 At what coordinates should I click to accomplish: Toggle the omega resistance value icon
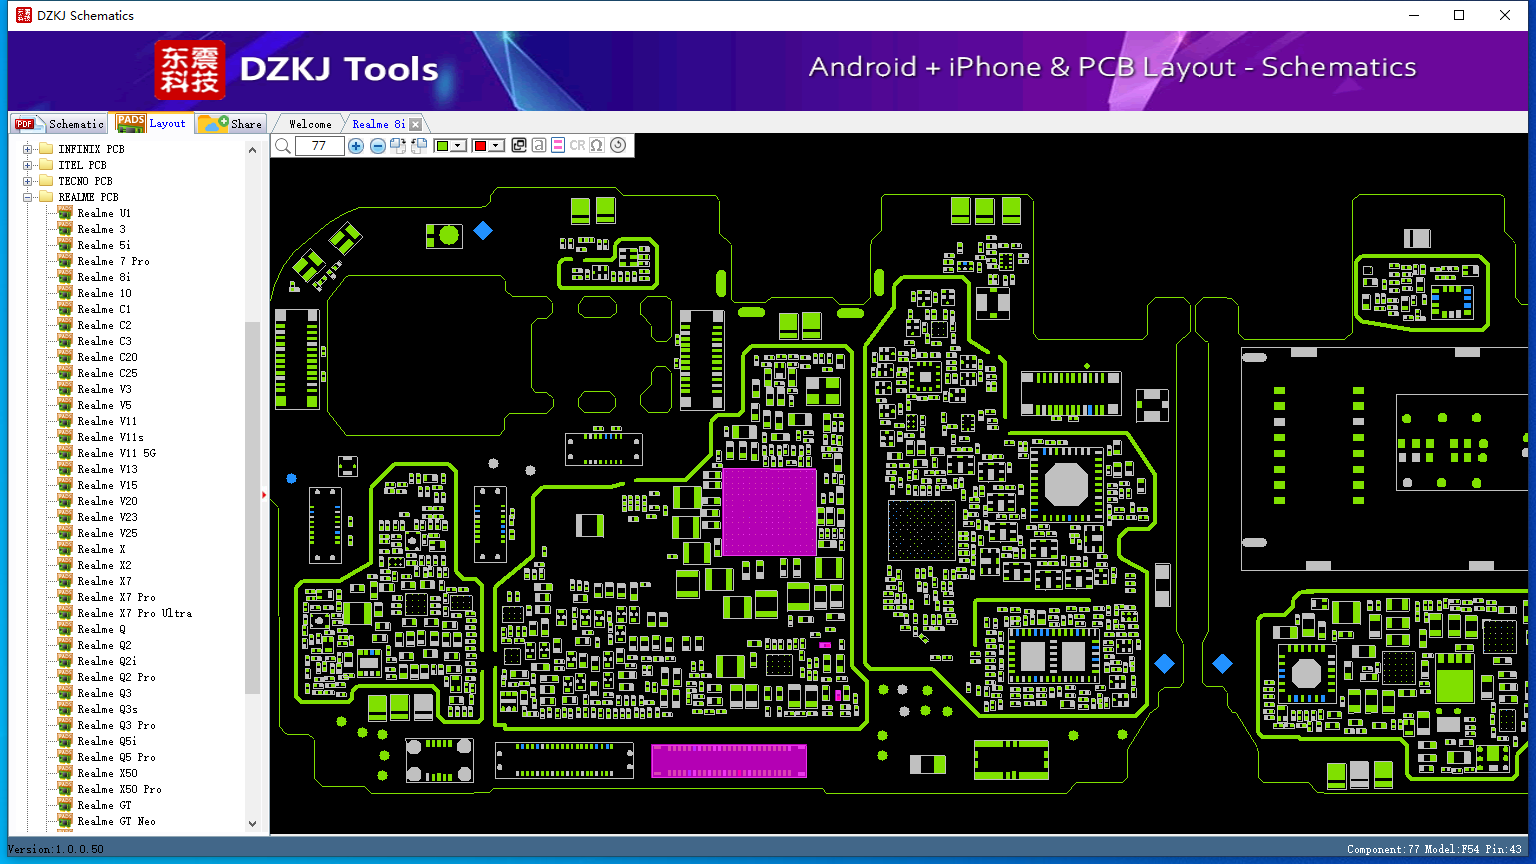pyautogui.click(x=597, y=146)
